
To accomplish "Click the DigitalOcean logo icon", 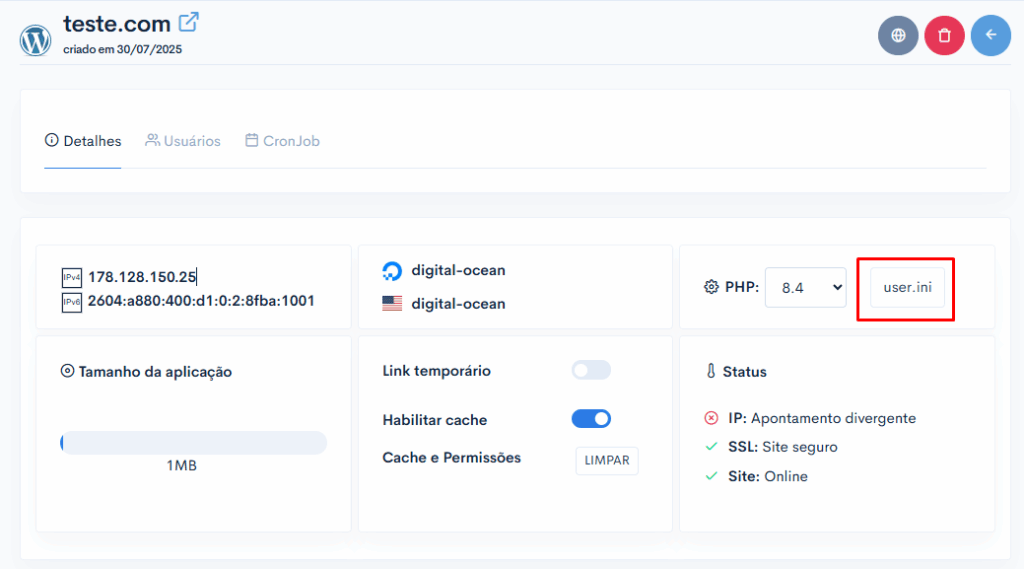I will (x=392, y=271).
